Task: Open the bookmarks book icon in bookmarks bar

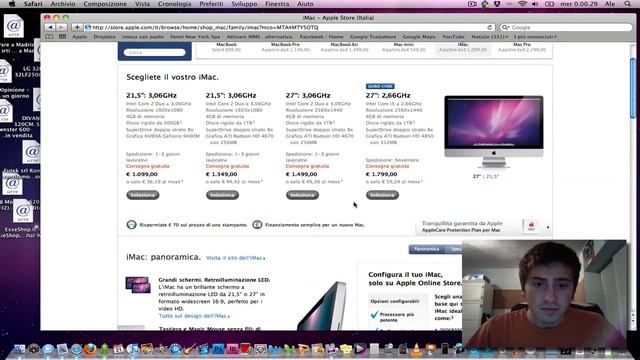Action: [49, 37]
